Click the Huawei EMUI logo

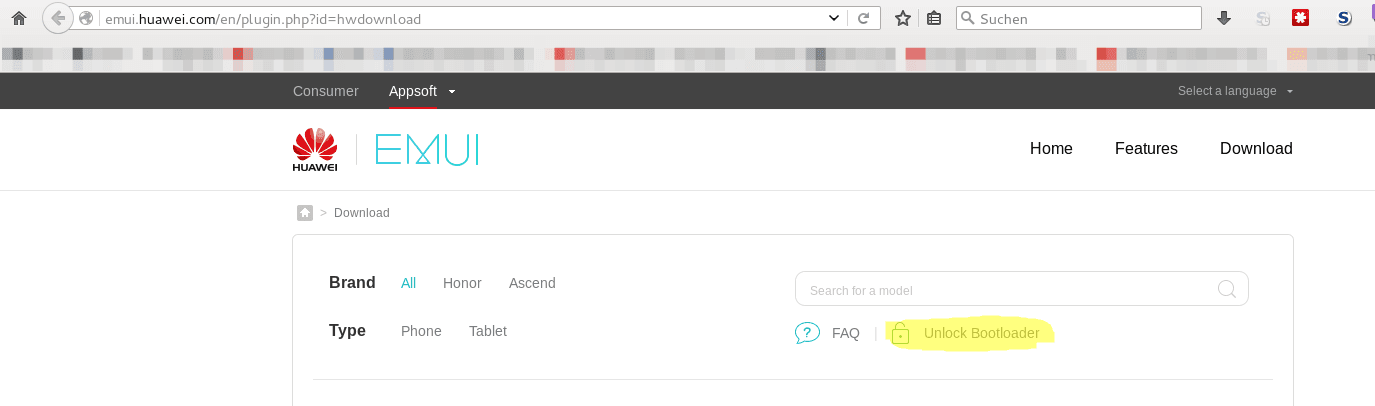tap(386, 149)
